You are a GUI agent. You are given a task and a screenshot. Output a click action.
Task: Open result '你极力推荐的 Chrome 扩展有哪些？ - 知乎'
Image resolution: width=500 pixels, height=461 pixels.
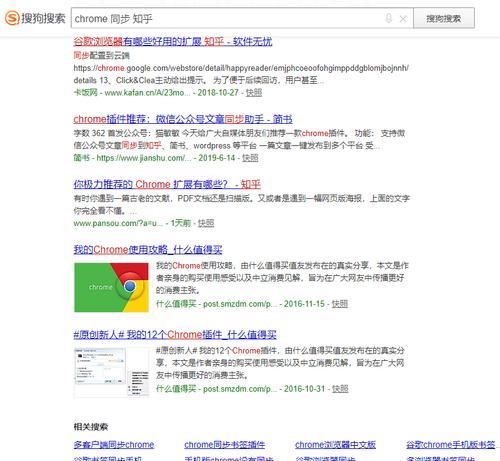(x=167, y=184)
